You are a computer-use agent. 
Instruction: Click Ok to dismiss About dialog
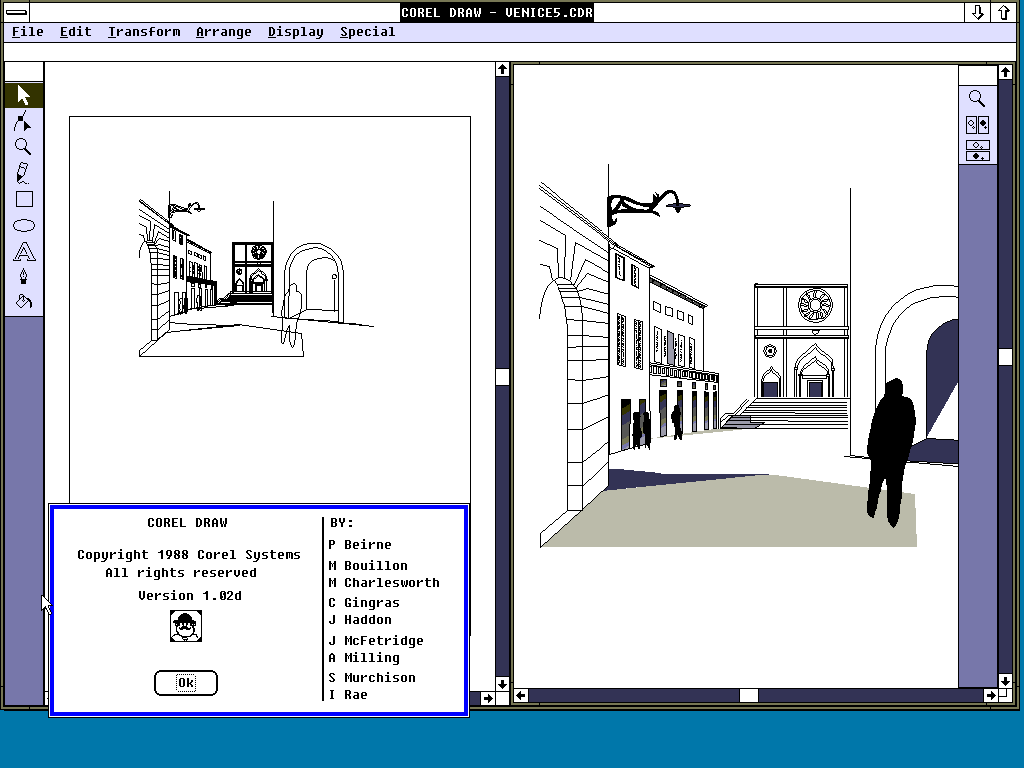[x=186, y=683]
